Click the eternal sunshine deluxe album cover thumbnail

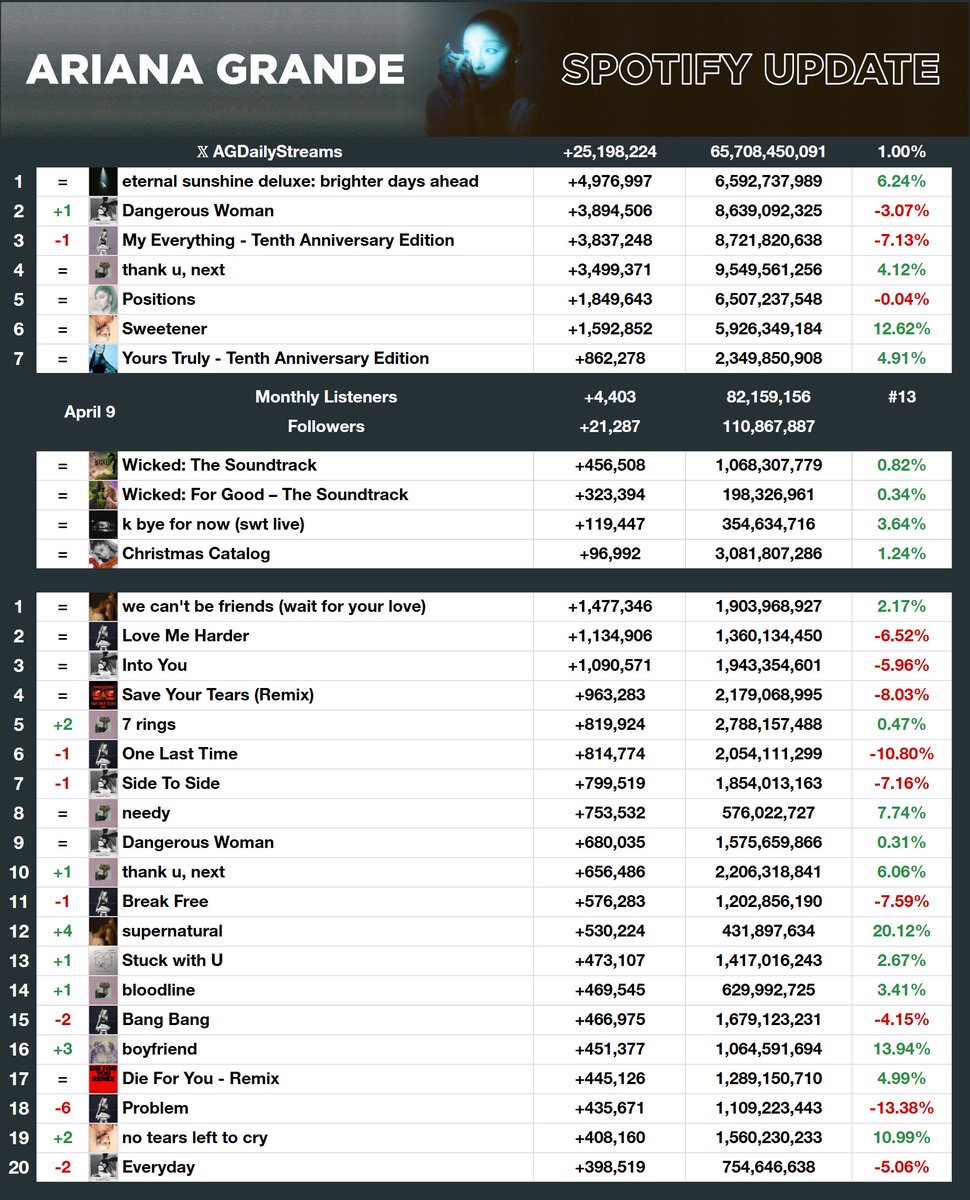[x=103, y=181]
